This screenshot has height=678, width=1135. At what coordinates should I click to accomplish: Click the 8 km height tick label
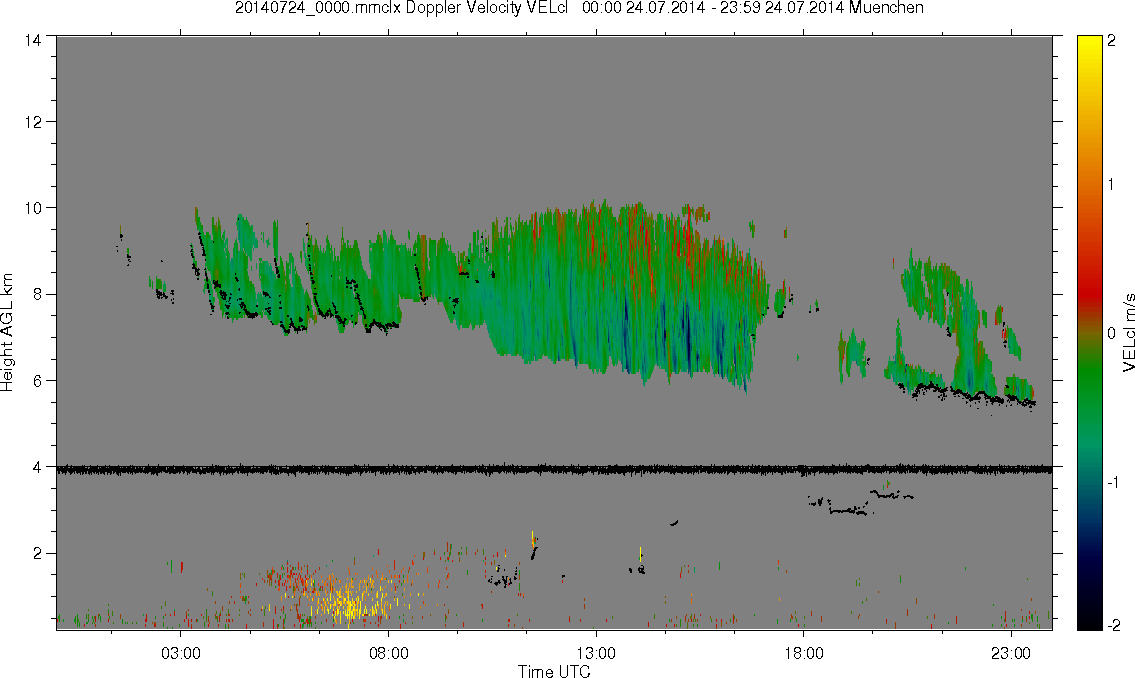pyautogui.click(x=38, y=294)
